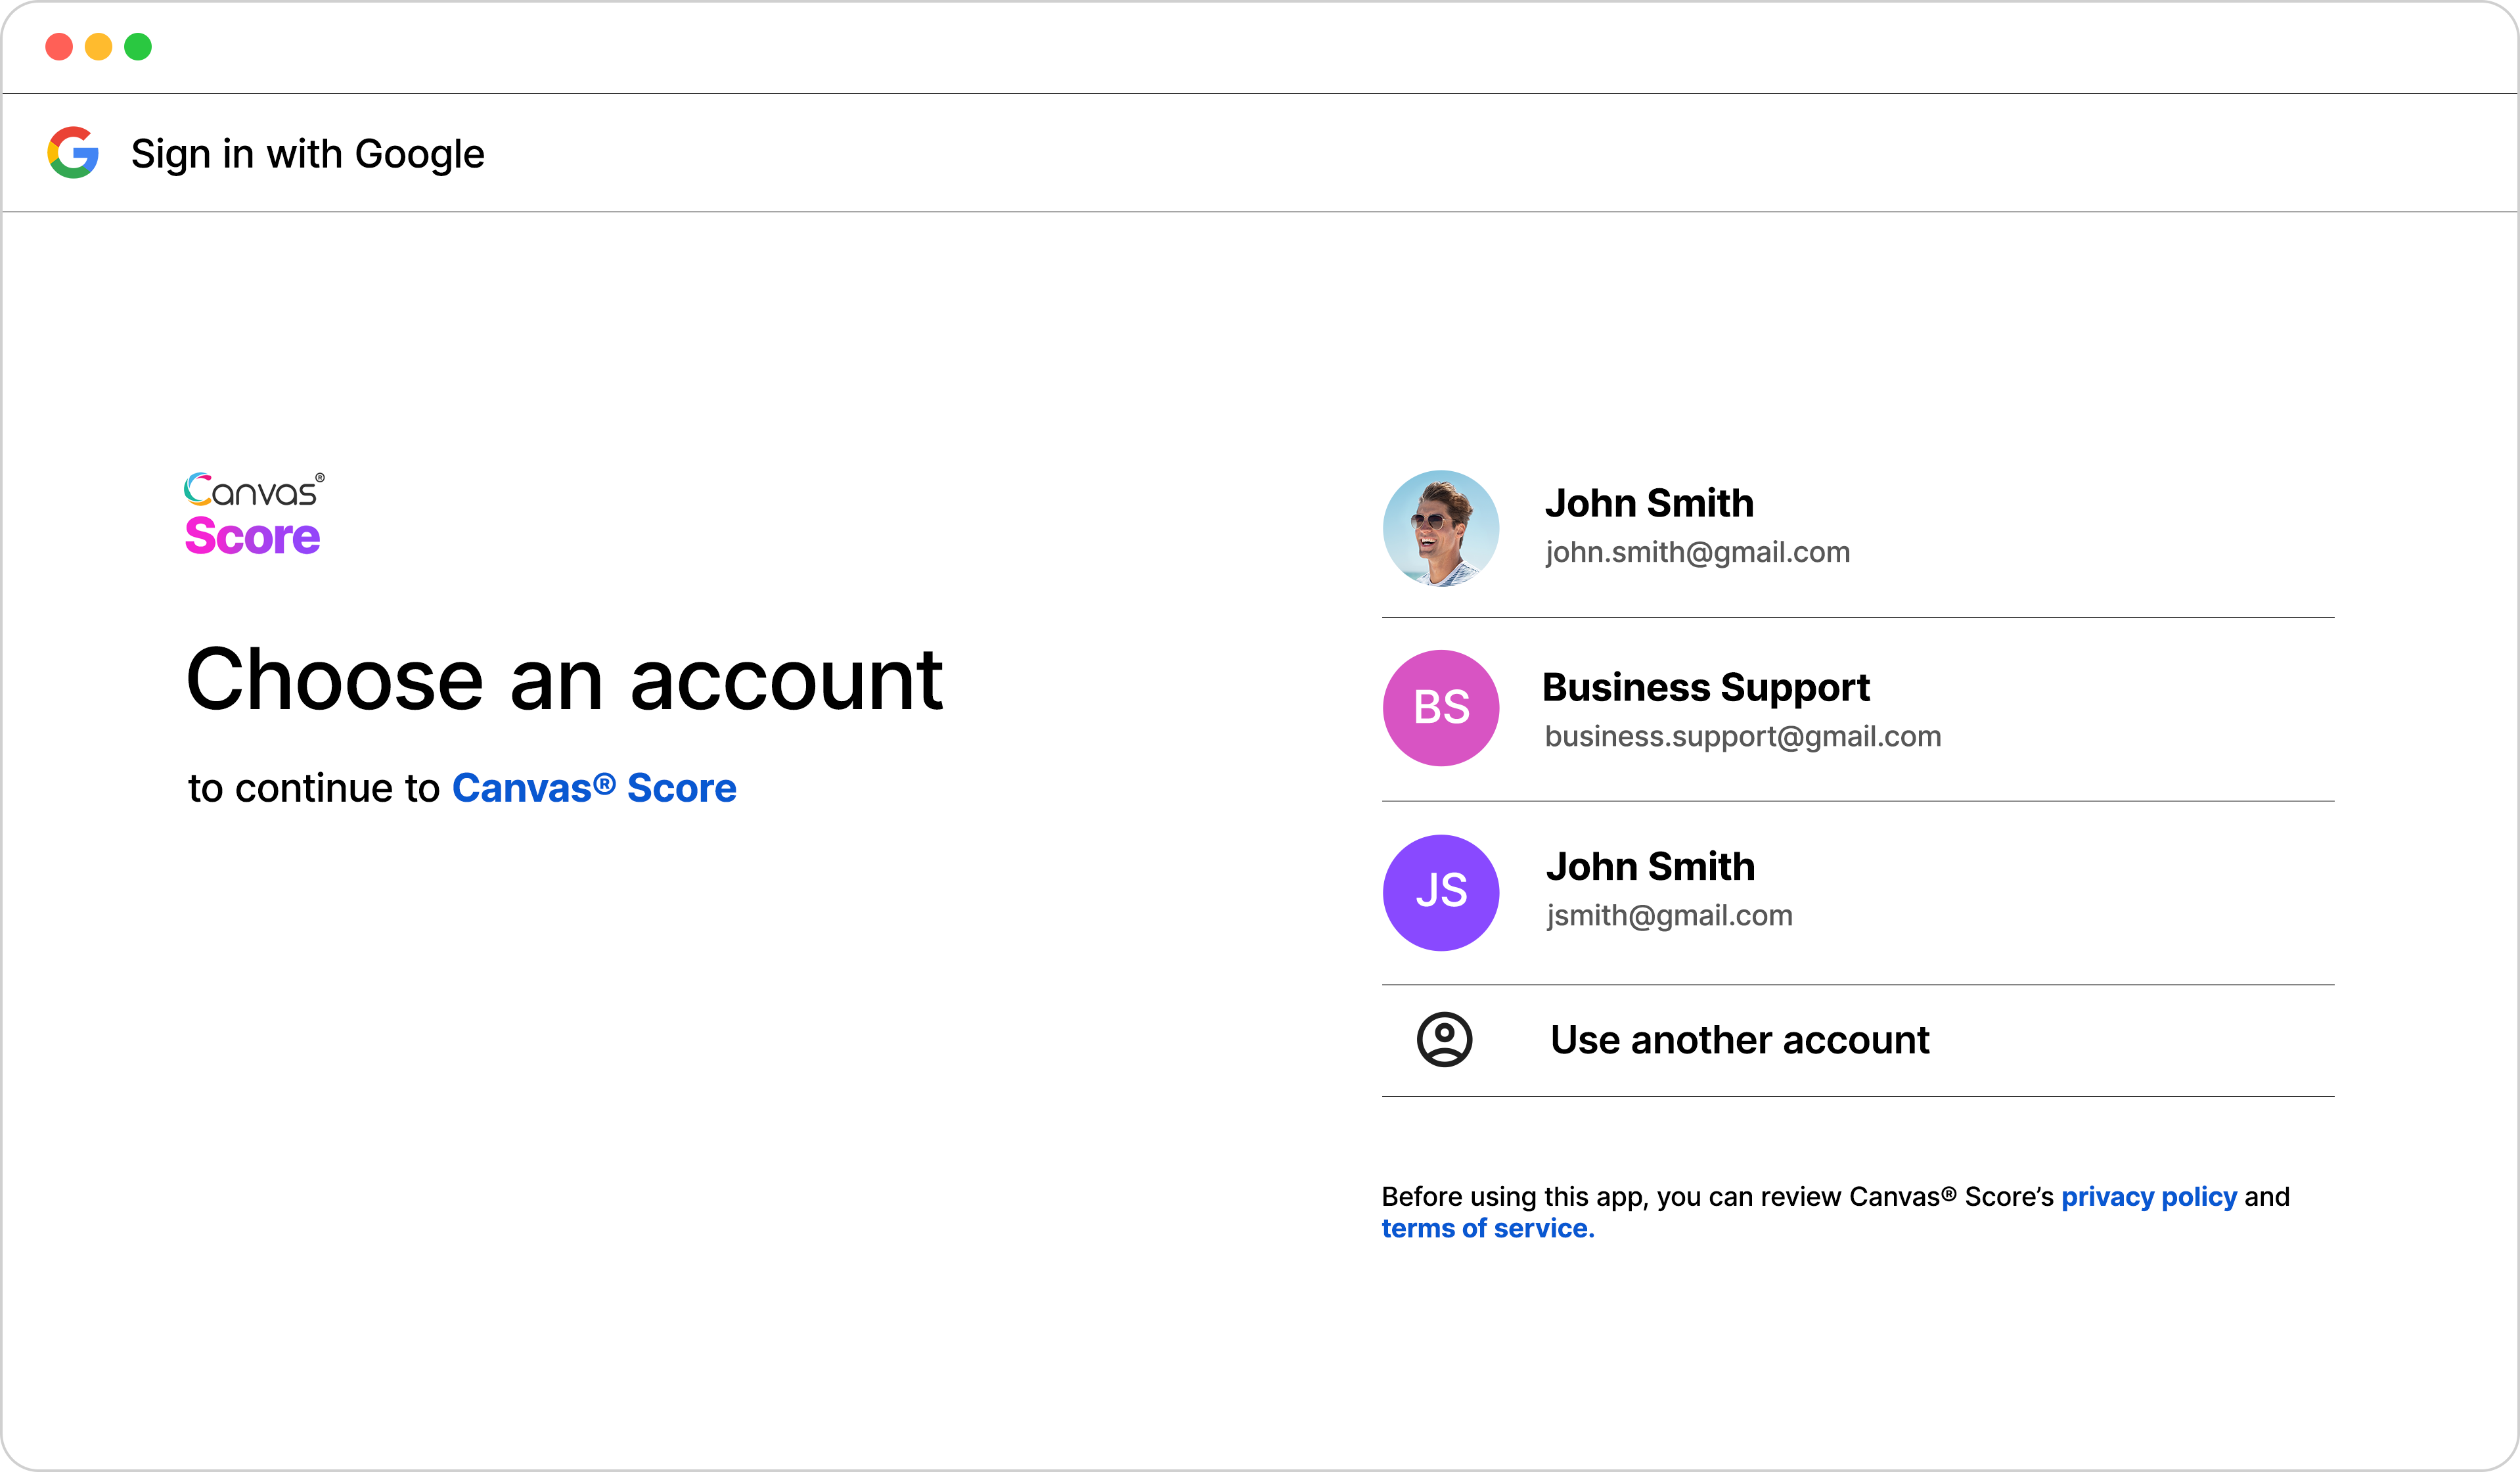Click the Canvas Score logo
This screenshot has width=2520, height=1472.
point(254,513)
